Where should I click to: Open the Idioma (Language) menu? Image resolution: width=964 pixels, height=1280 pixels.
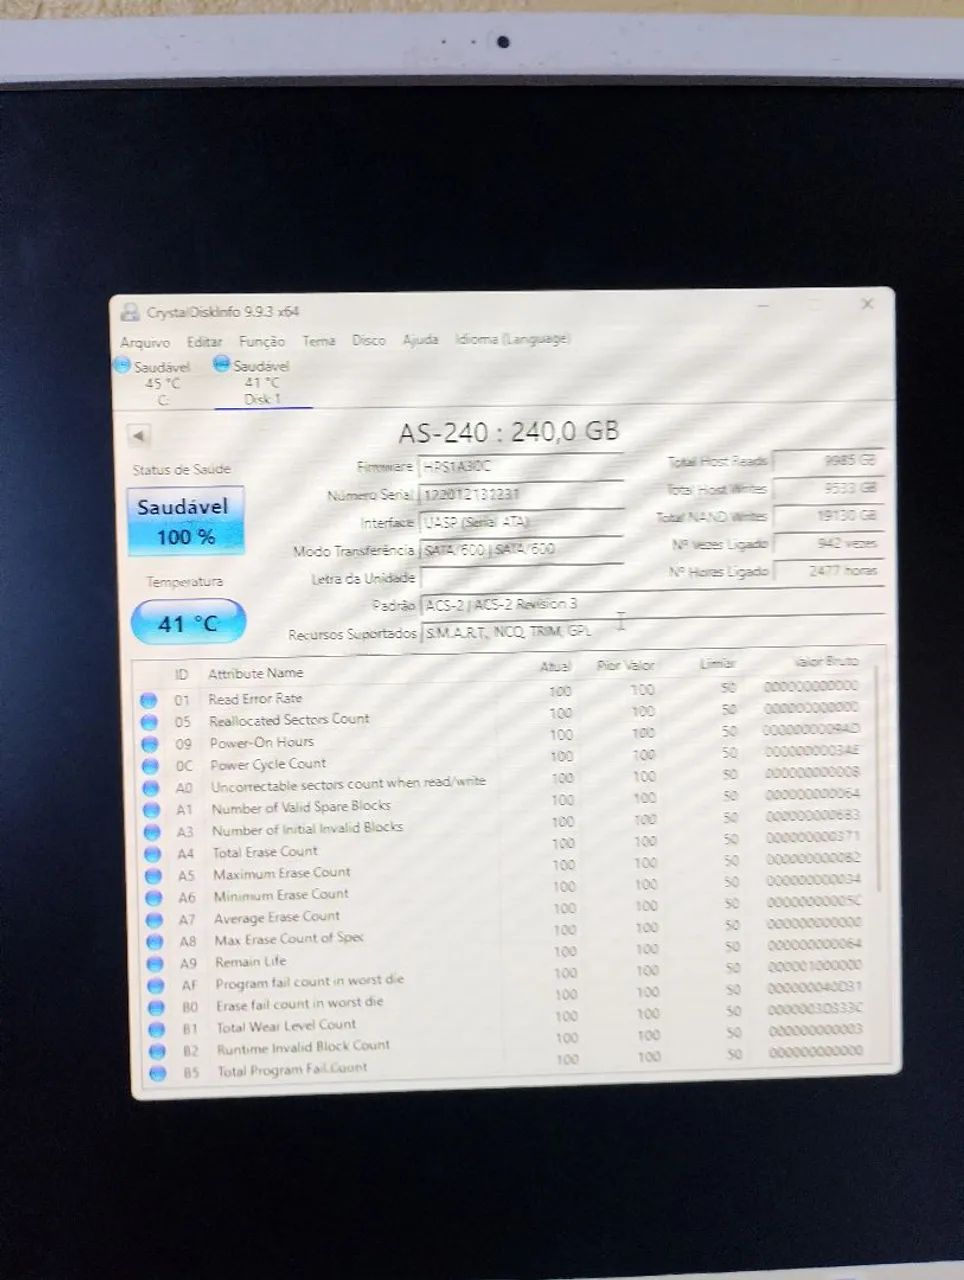(512, 339)
